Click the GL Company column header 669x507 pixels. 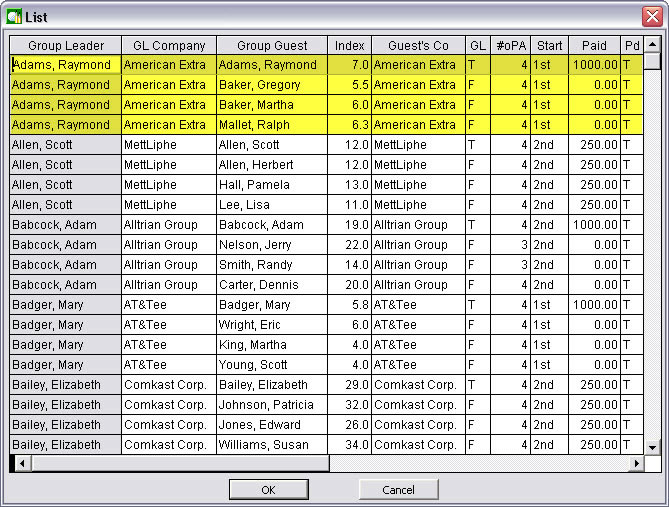coord(169,45)
